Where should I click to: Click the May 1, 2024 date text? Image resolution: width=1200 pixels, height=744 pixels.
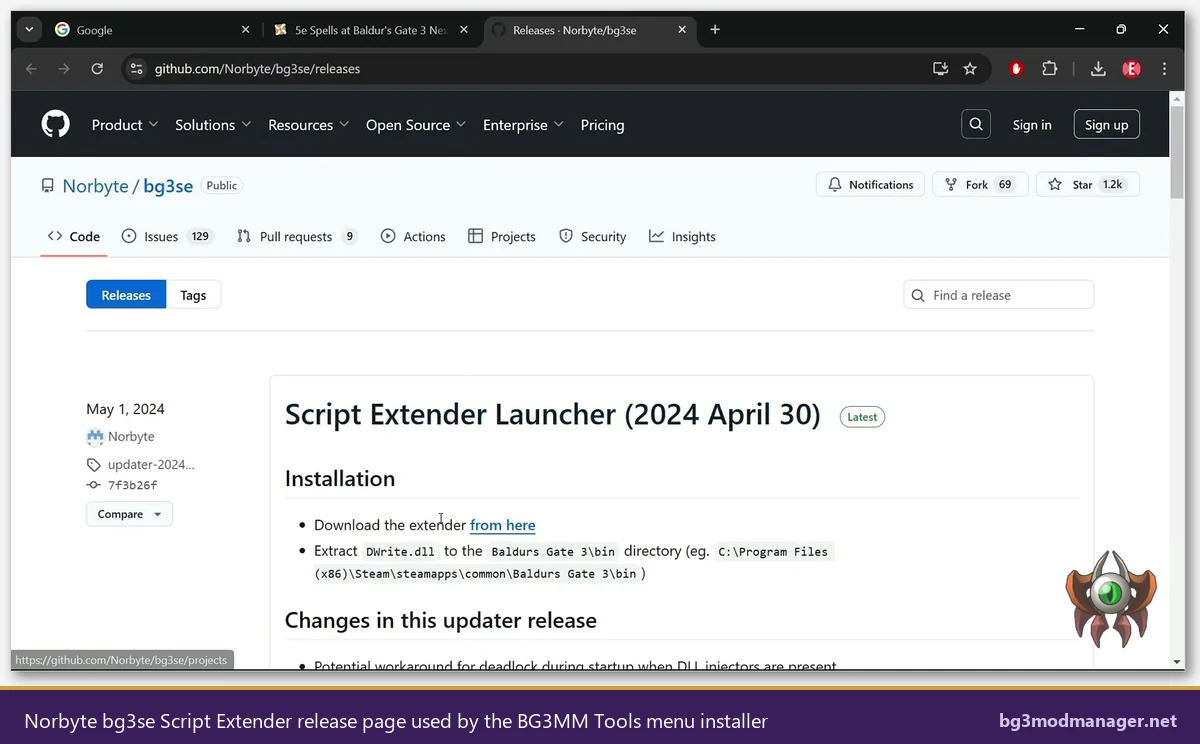click(125, 409)
